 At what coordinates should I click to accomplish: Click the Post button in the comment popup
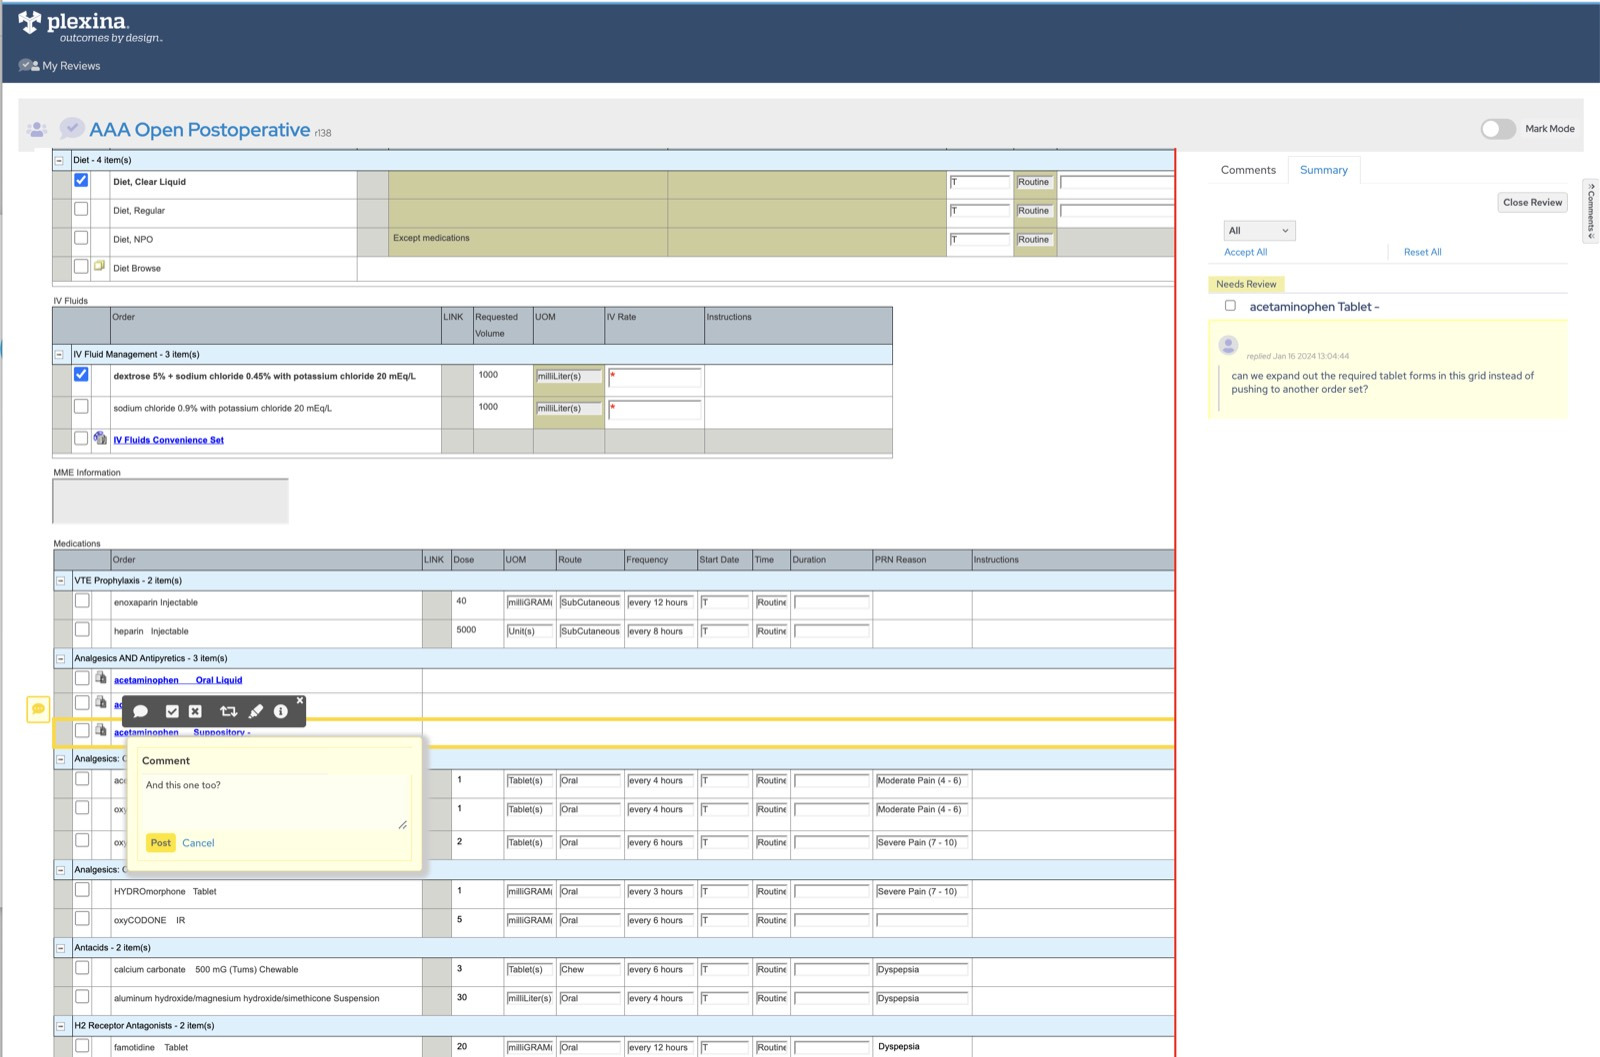pos(161,843)
